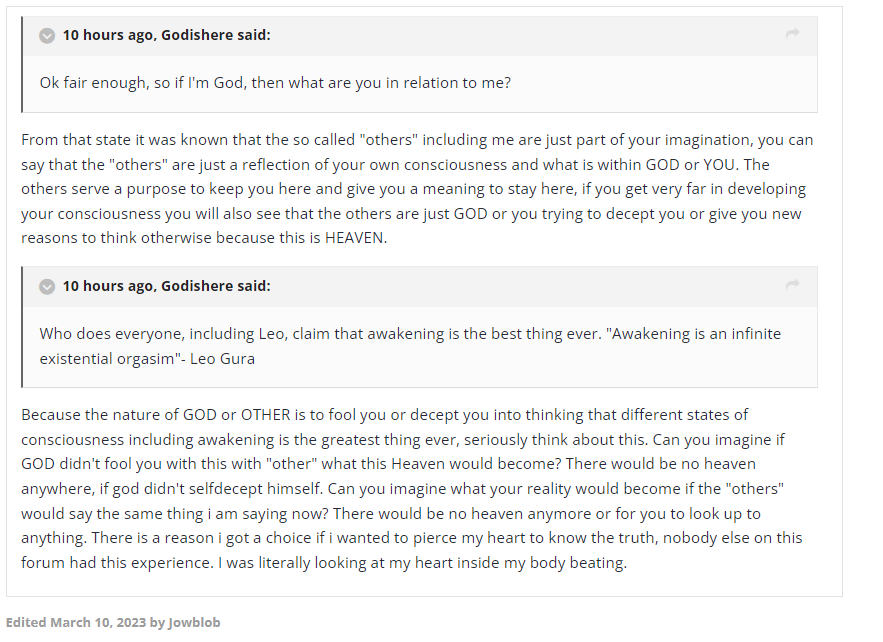Click the 'Leo Gura' attribution in the quote
883x642 pixels.
[222, 359]
